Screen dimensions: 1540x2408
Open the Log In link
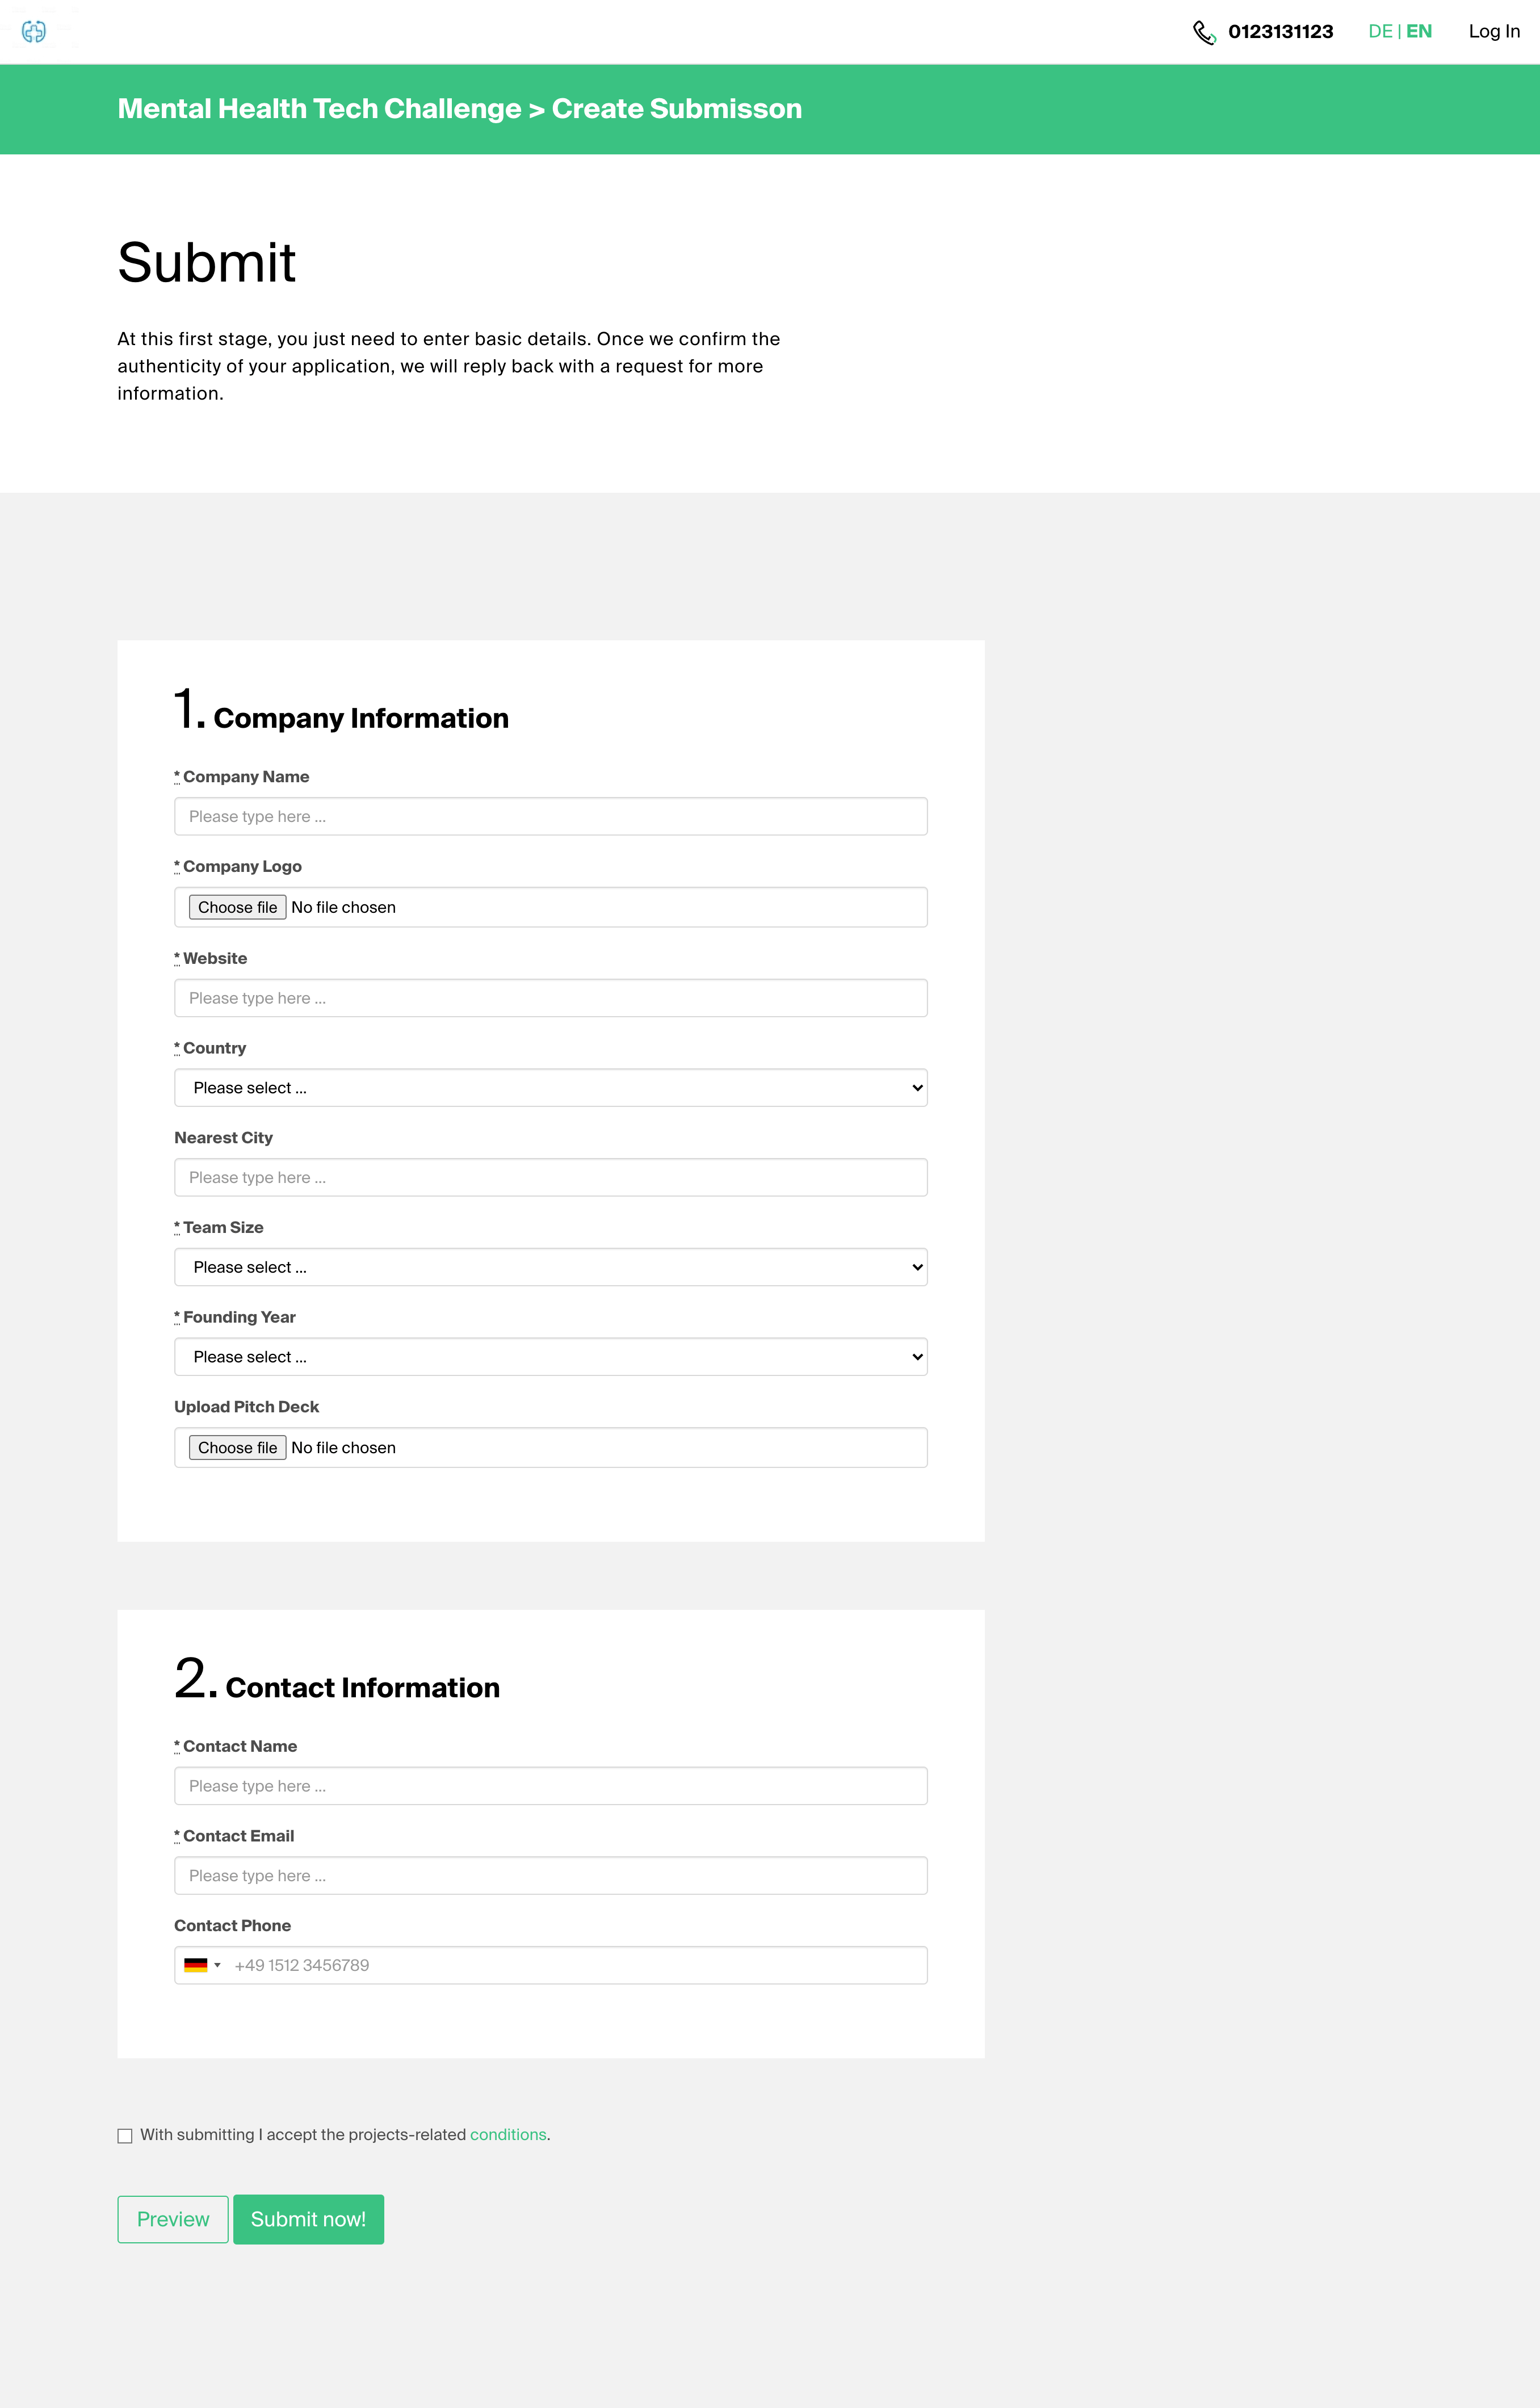(1494, 31)
